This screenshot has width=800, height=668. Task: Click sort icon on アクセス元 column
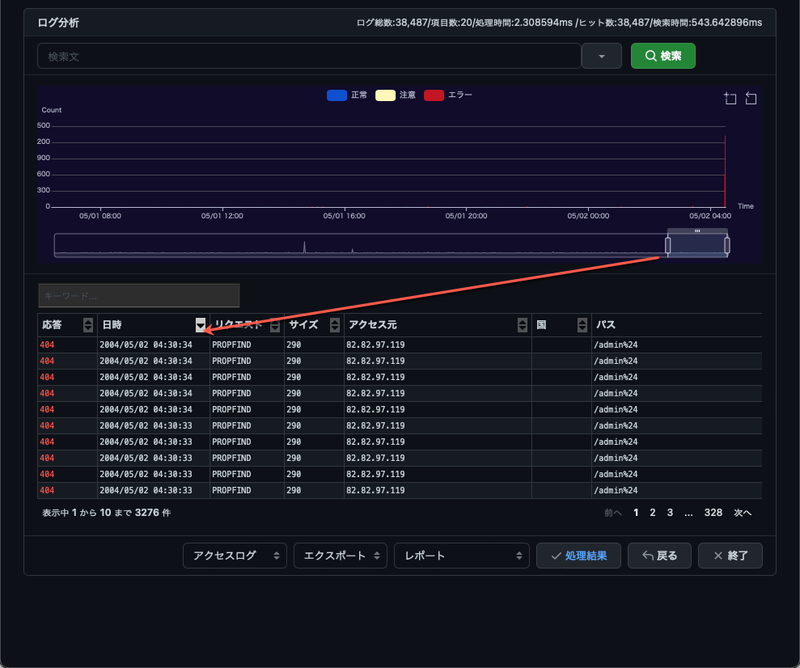522,325
